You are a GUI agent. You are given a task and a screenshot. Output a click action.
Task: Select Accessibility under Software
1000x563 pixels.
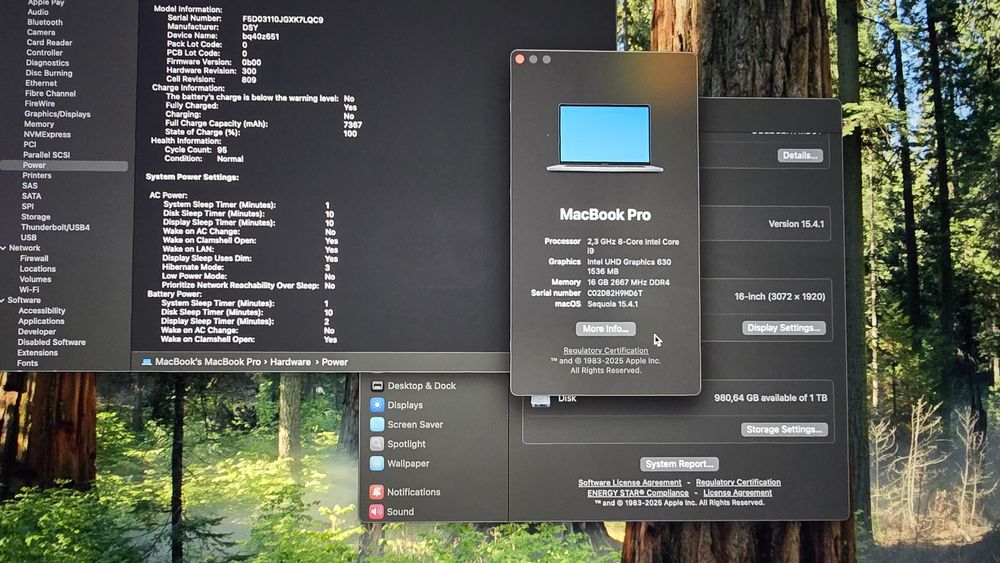[42, 311]
